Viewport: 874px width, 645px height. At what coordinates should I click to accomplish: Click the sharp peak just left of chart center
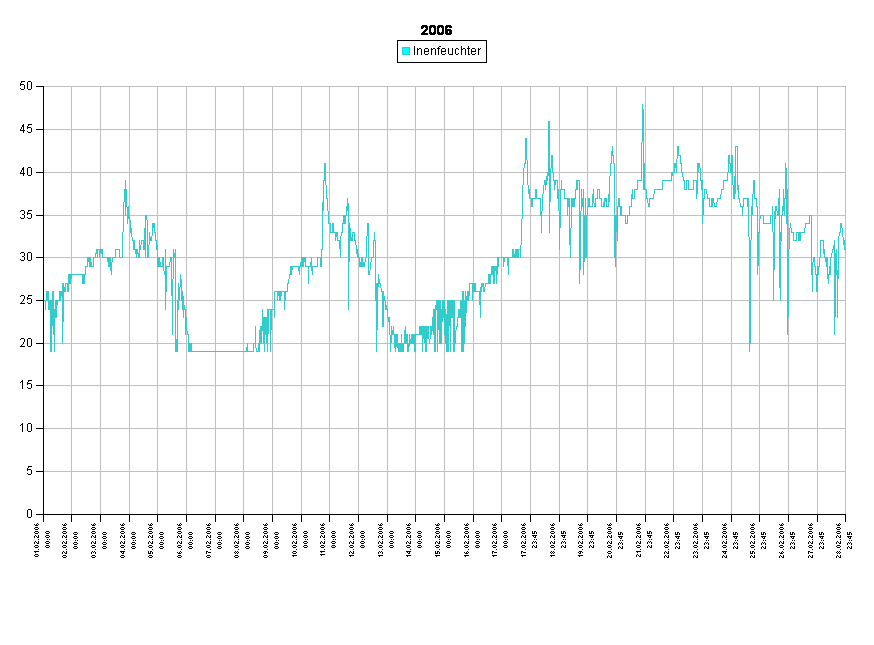coord(324,165)
